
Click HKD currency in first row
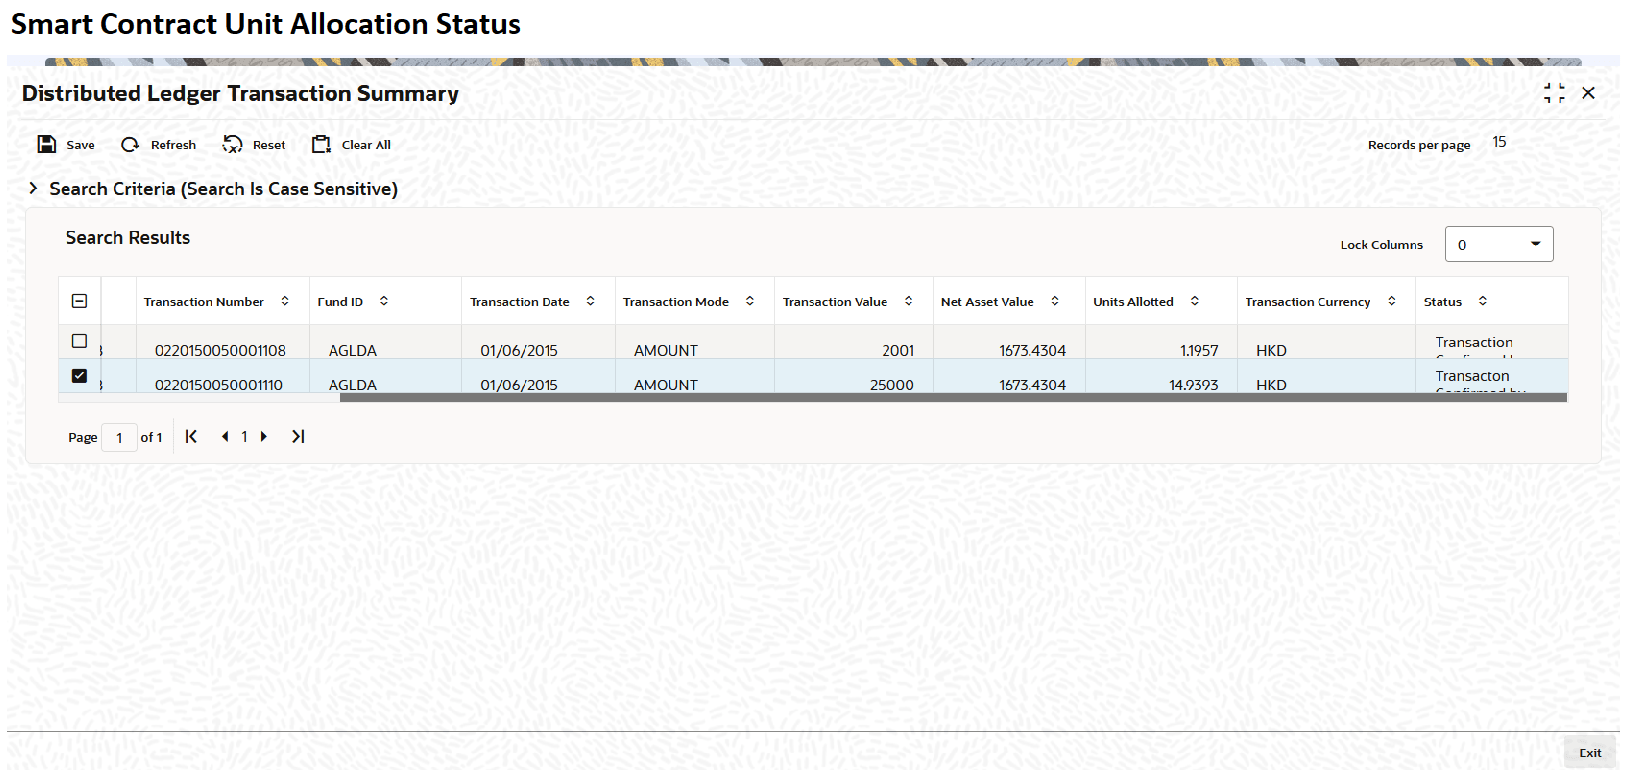[1271, 350]
